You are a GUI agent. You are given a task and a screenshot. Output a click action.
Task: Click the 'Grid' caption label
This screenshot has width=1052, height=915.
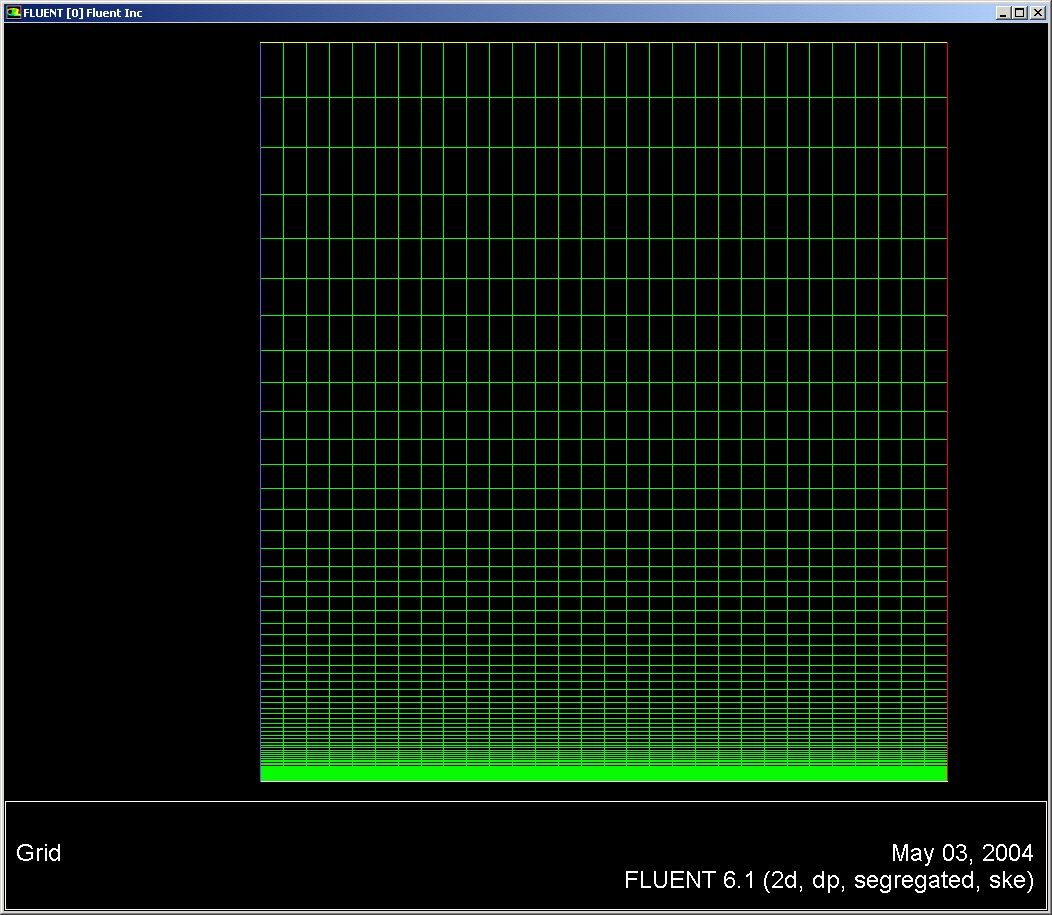click(38, 853)
